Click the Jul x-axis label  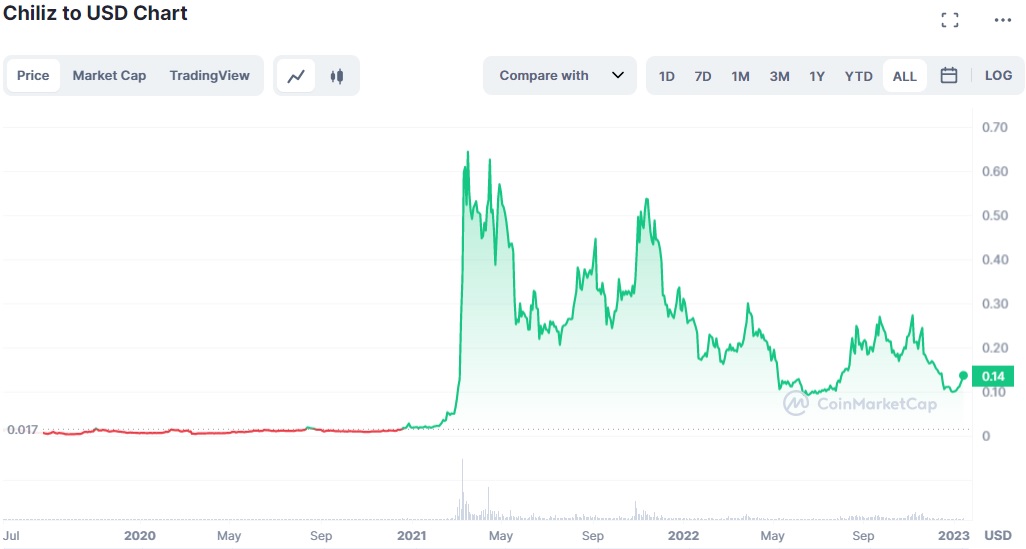11,535
